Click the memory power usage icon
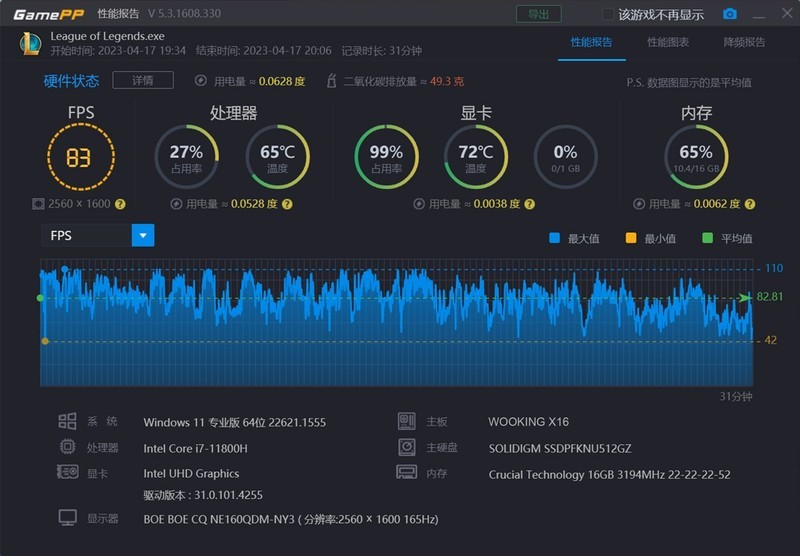 (x=639, y=204)
